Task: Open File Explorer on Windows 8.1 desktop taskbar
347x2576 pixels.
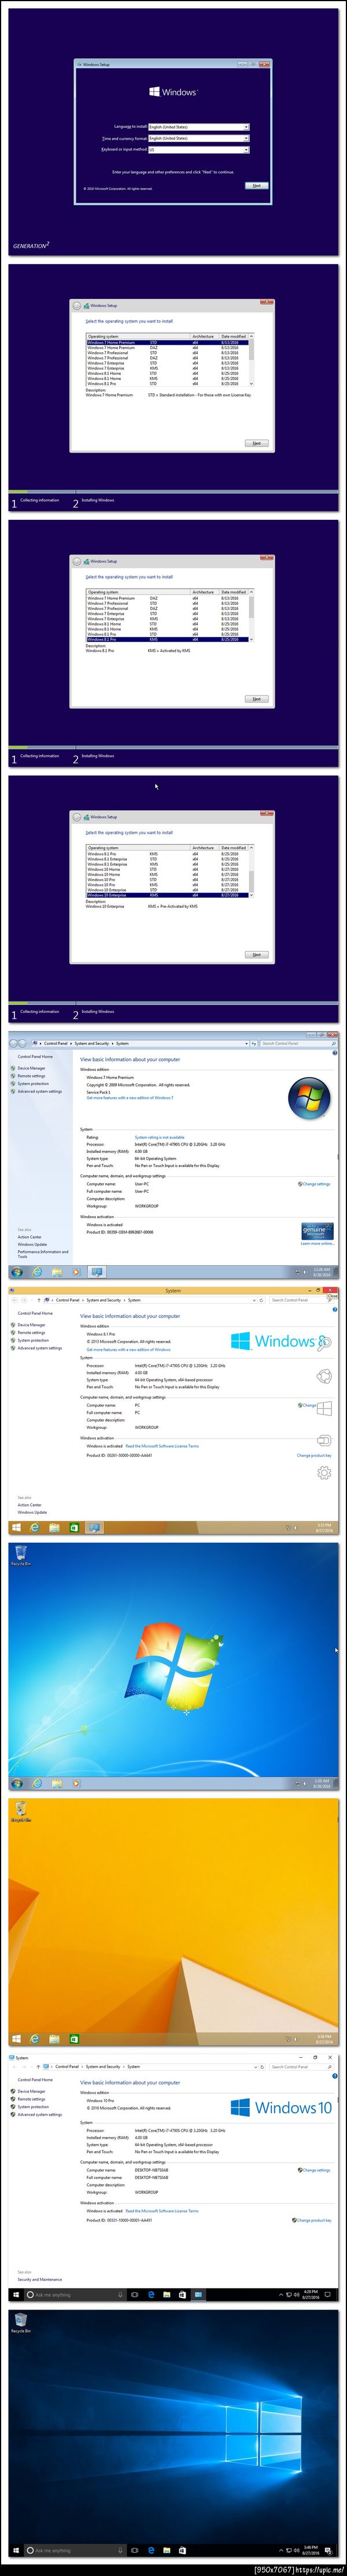Action: pyautogui.click(x=55, y=2039)
